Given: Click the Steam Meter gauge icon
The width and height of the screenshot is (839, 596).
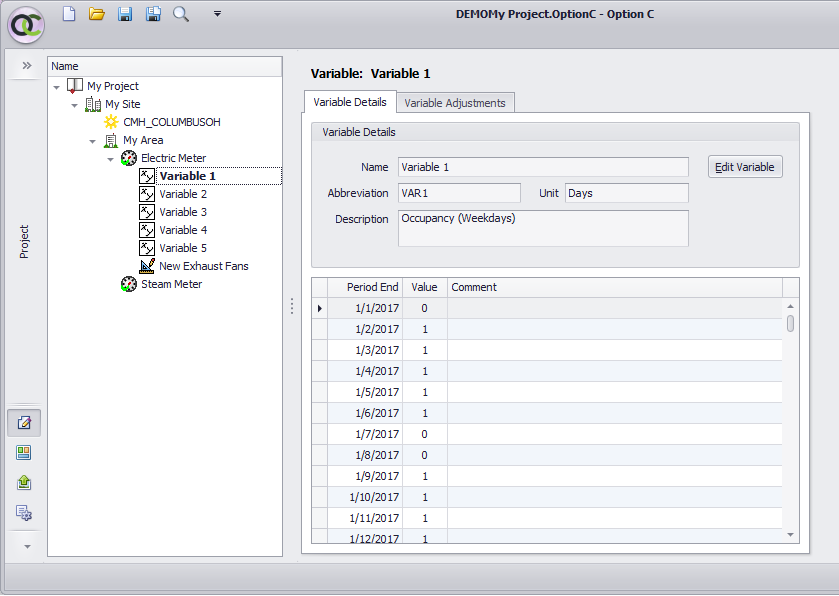Looking at the screenshot, I should pos(129,284).
